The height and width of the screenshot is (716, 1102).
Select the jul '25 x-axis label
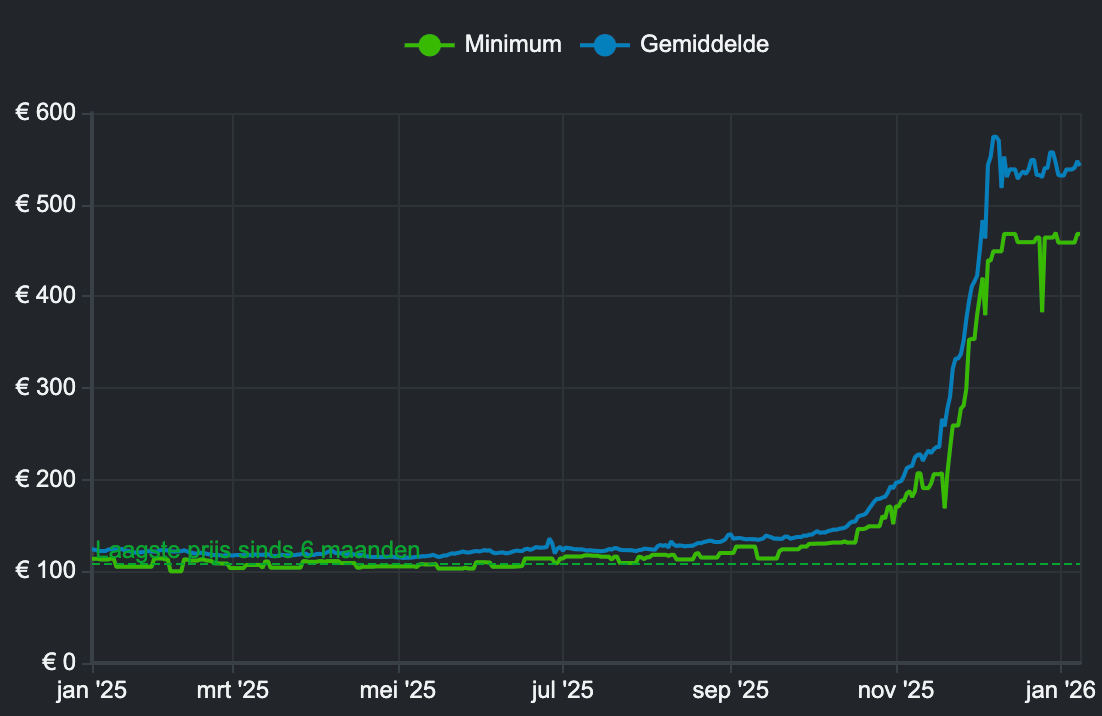pyautogui.click(x=562, y=690)
